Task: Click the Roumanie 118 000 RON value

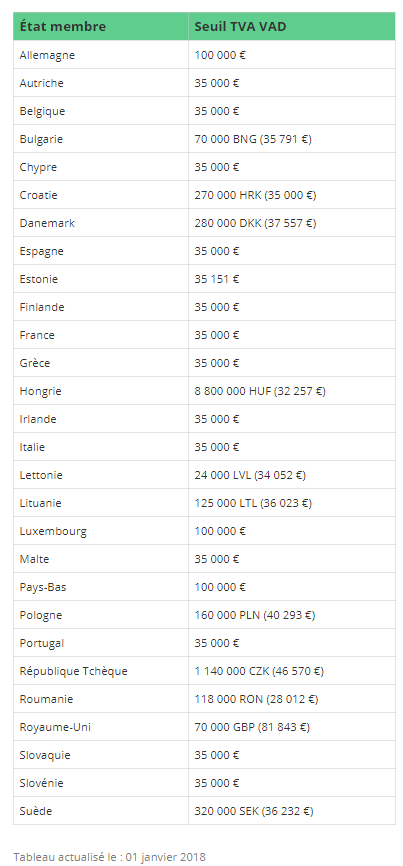Action: pyautogui.click(x=256, y=699)
